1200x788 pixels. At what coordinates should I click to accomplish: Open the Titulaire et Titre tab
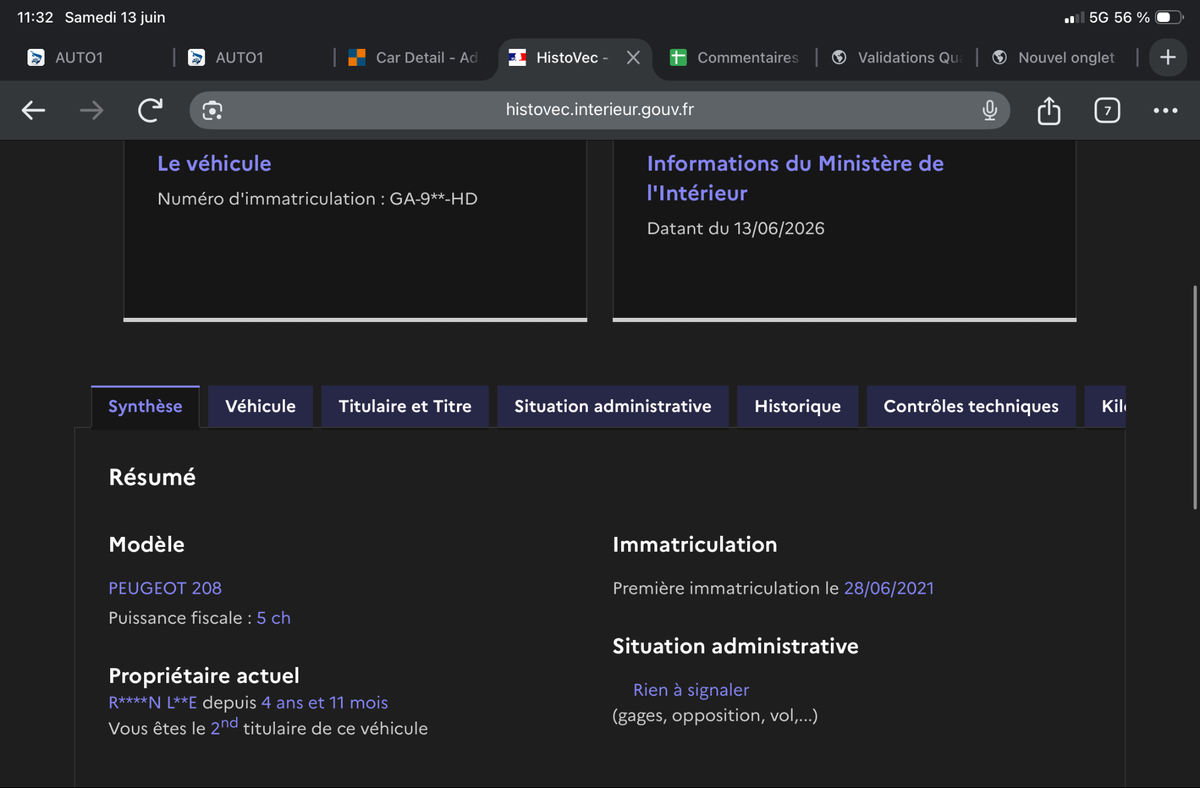(x=405, y=406)
